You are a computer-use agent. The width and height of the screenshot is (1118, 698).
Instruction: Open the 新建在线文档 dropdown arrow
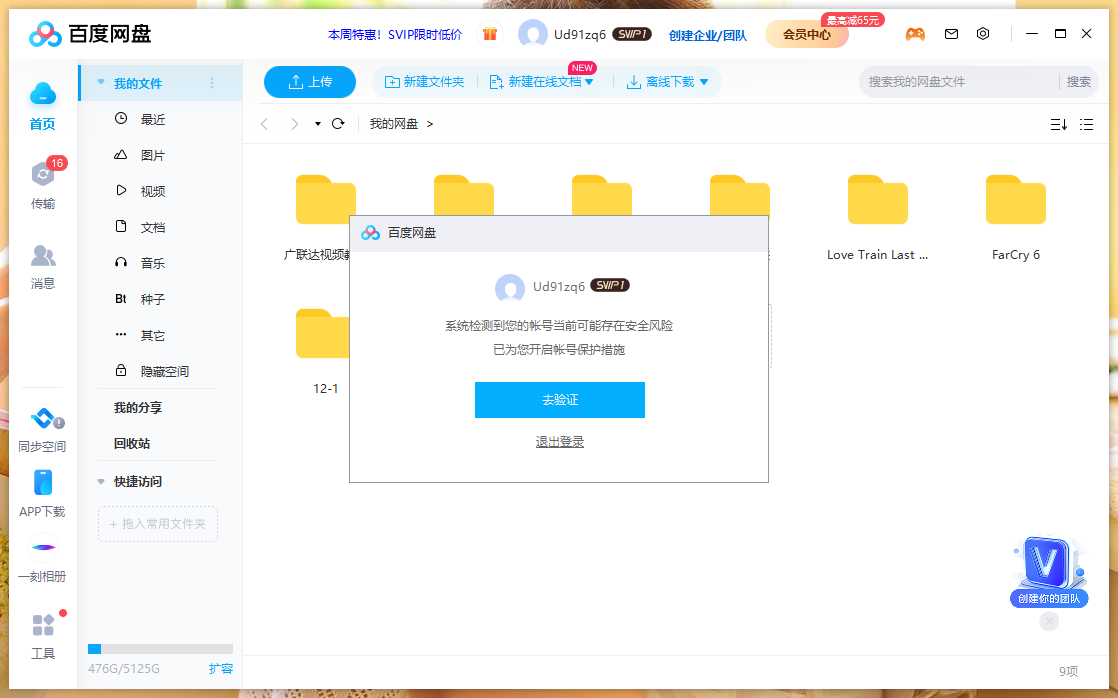[589, 83]
